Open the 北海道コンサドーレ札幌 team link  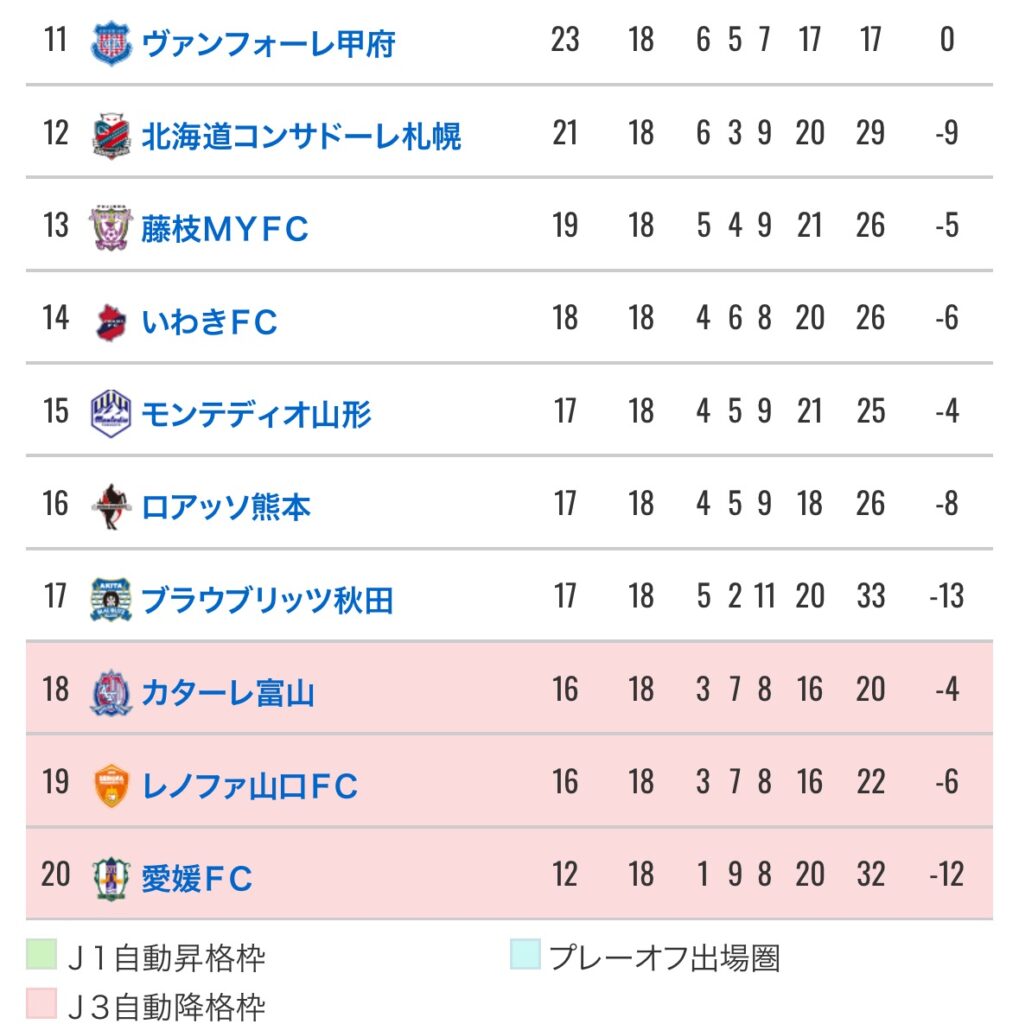(301, 136)
